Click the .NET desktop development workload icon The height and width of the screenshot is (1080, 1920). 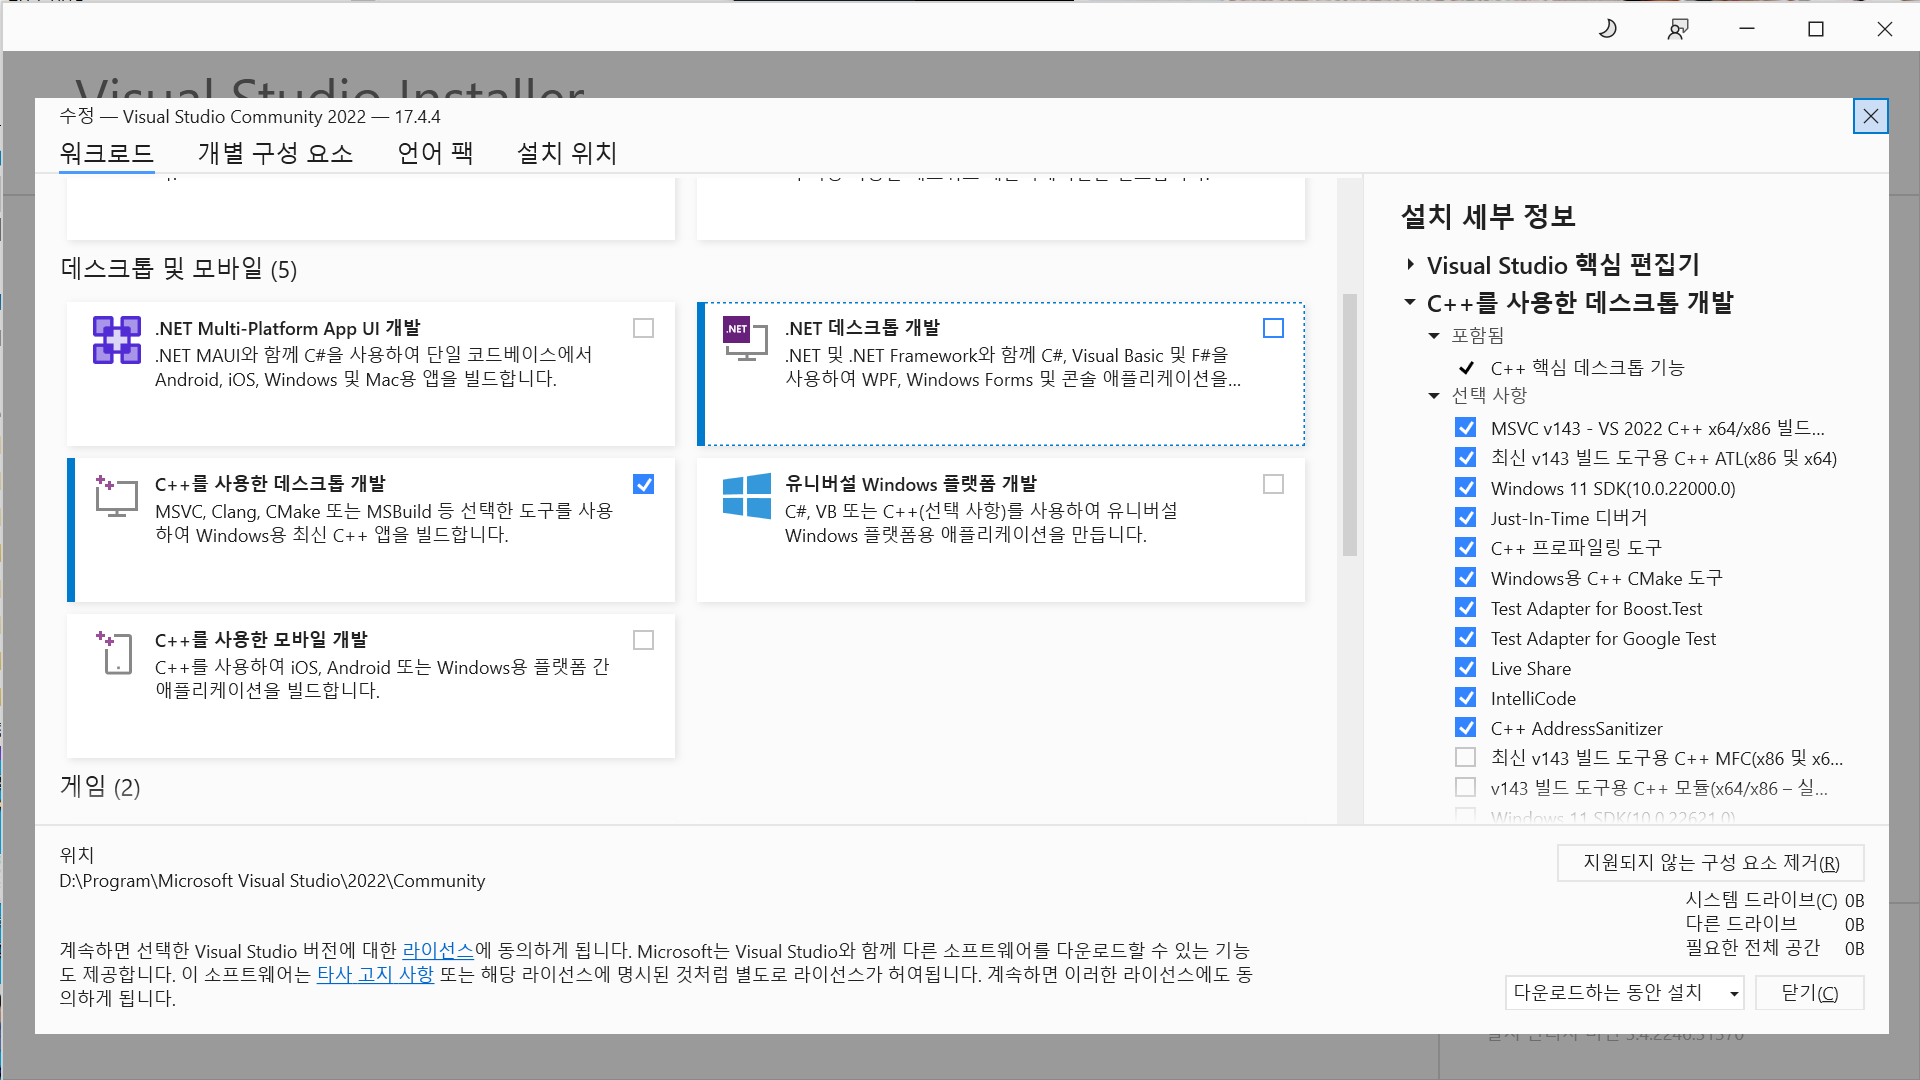click(746, 339)
